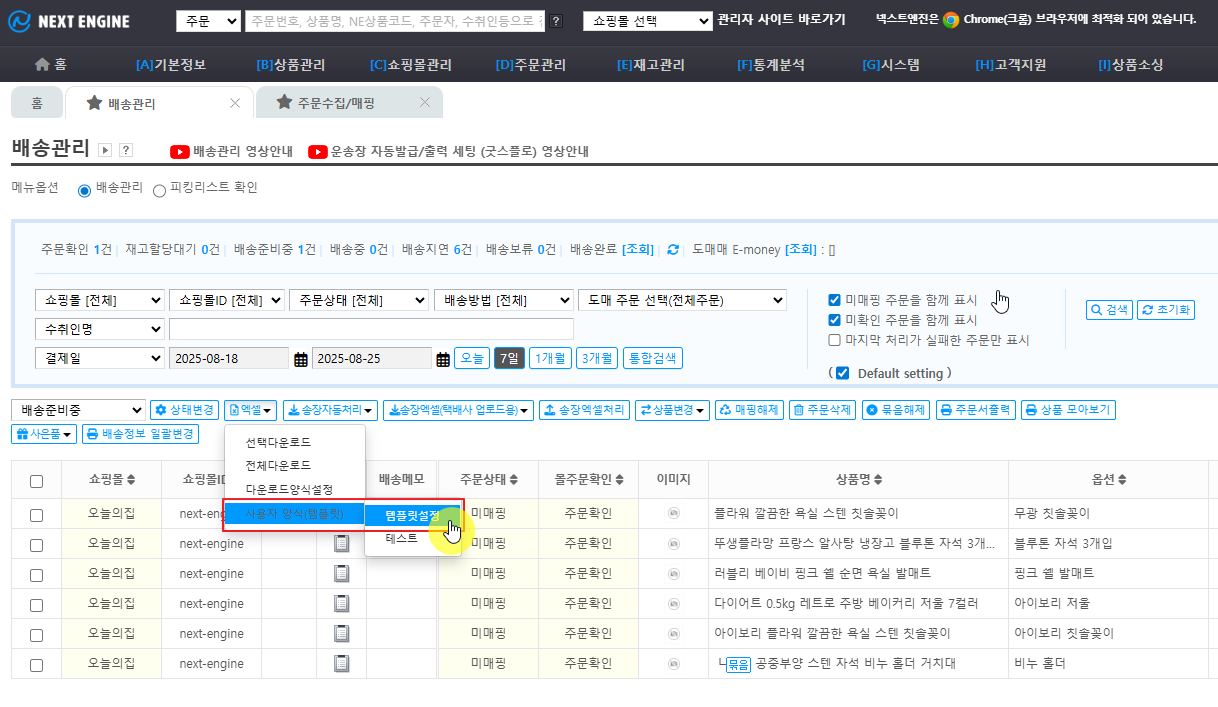Close the 배송관리 tab with its X

[x=235, y=103]
